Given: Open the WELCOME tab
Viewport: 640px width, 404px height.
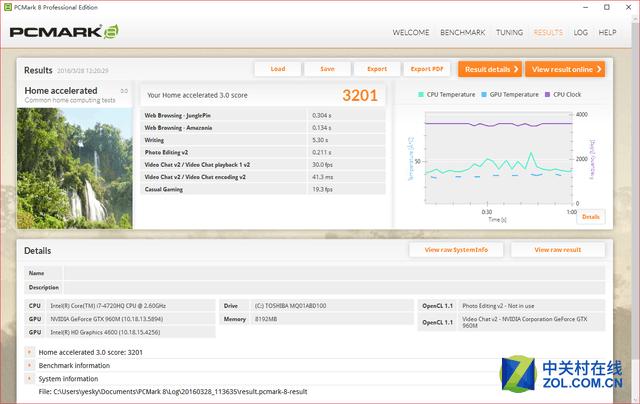Looking at the screenshot, I should coord(411,32).
